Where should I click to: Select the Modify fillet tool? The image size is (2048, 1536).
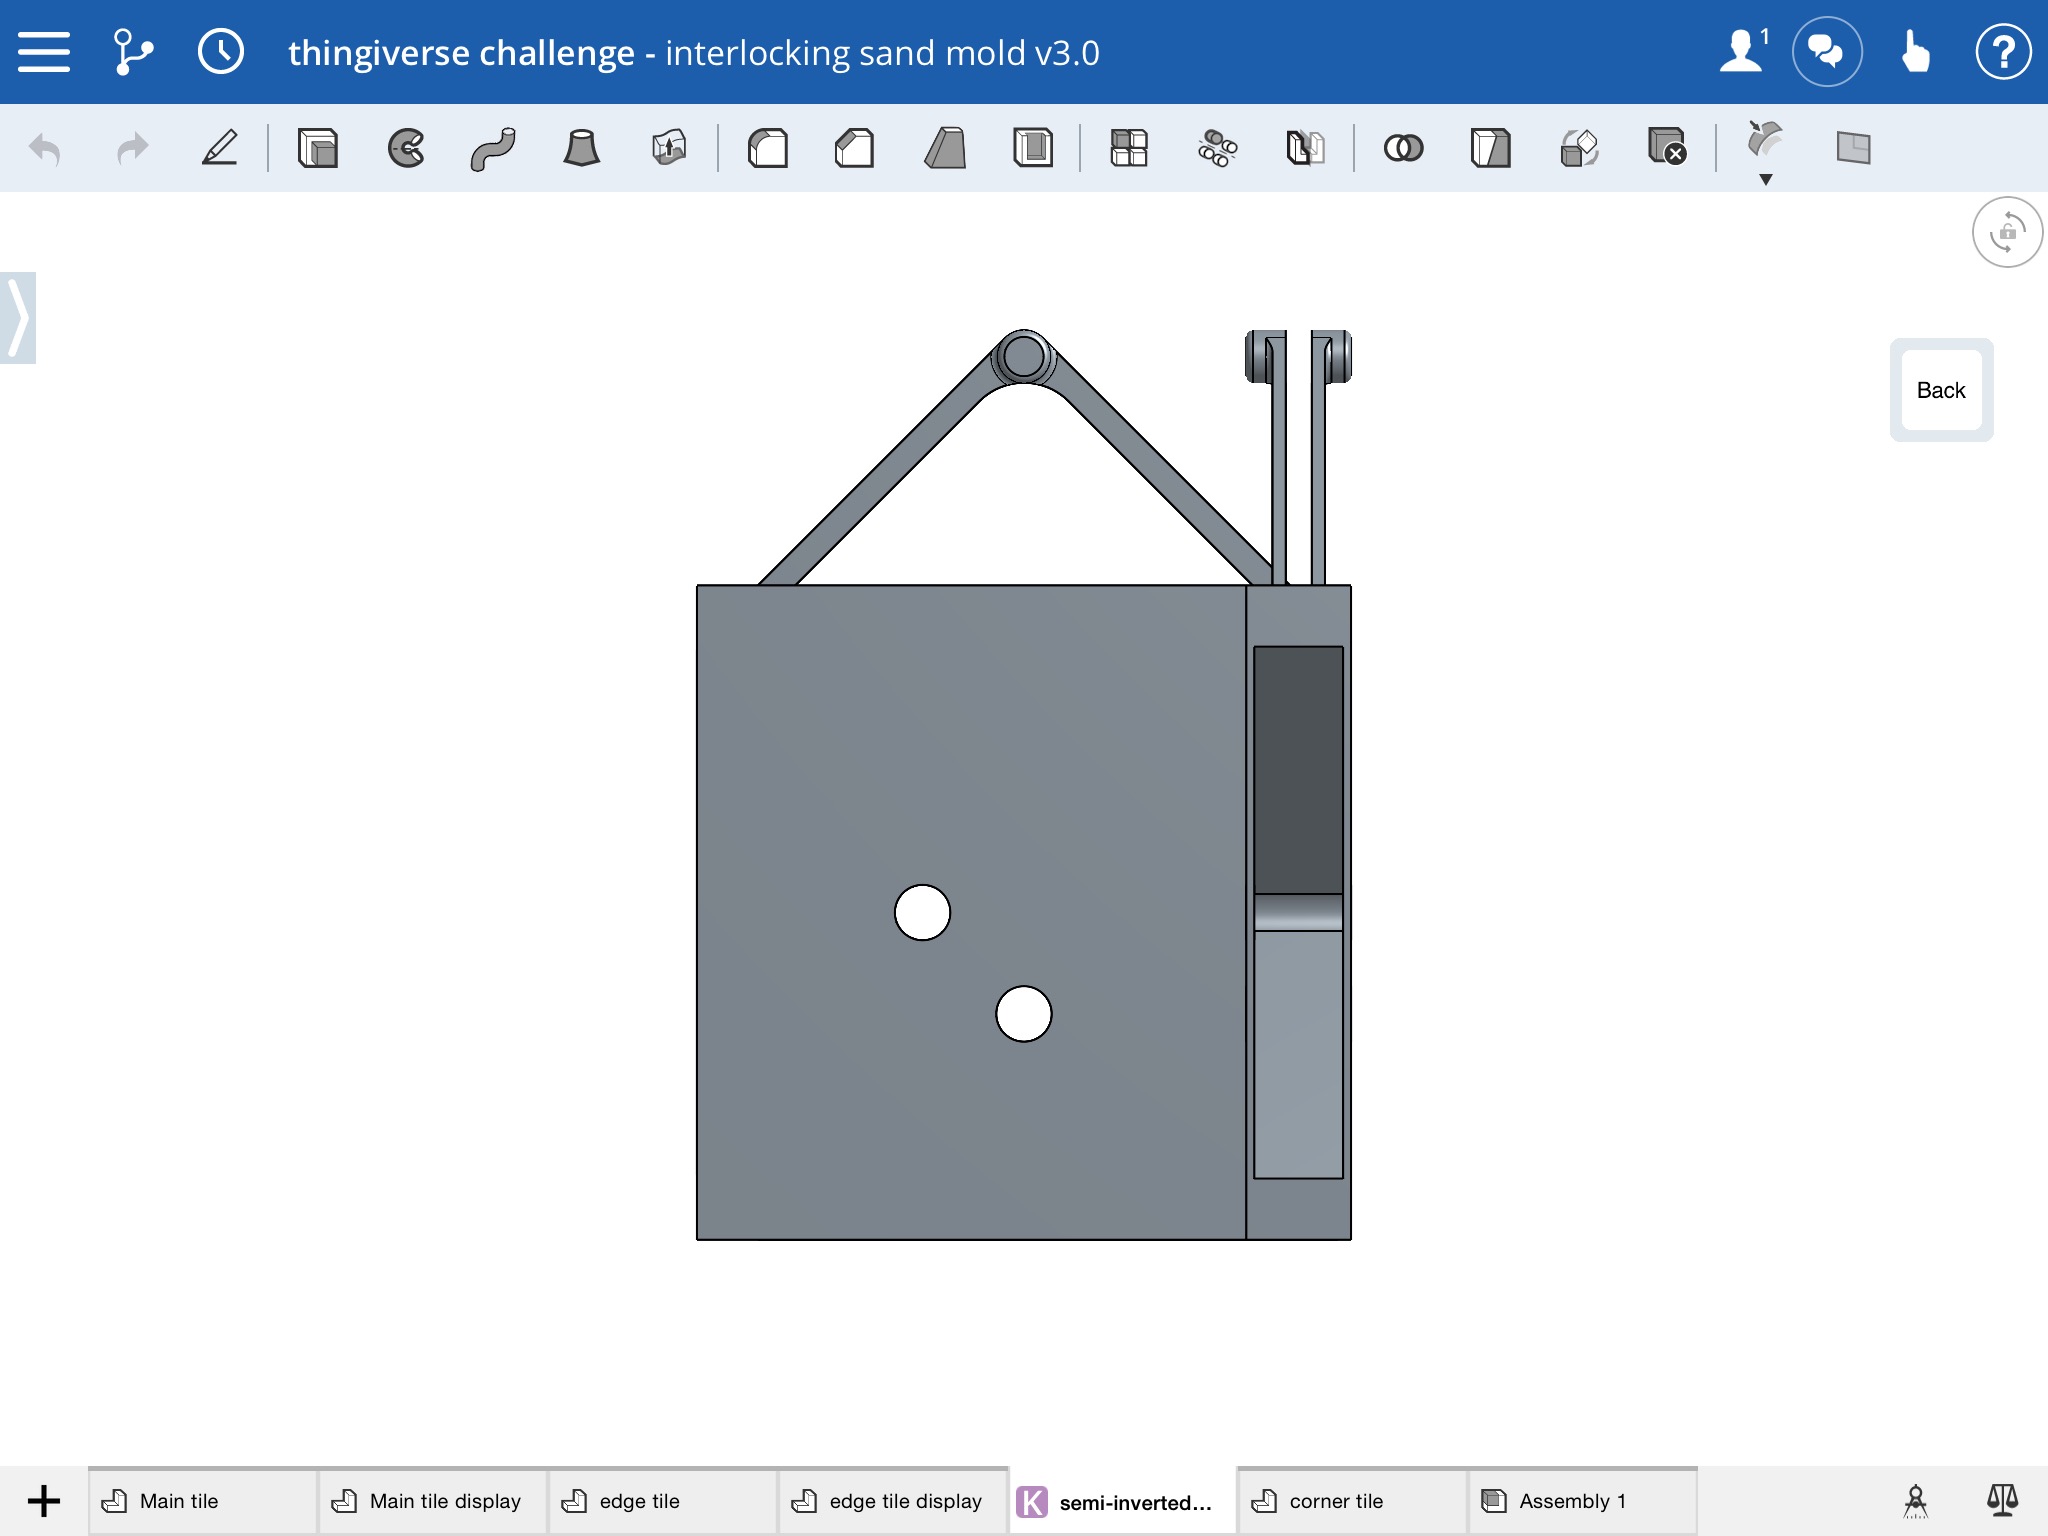pos(1765,140)
